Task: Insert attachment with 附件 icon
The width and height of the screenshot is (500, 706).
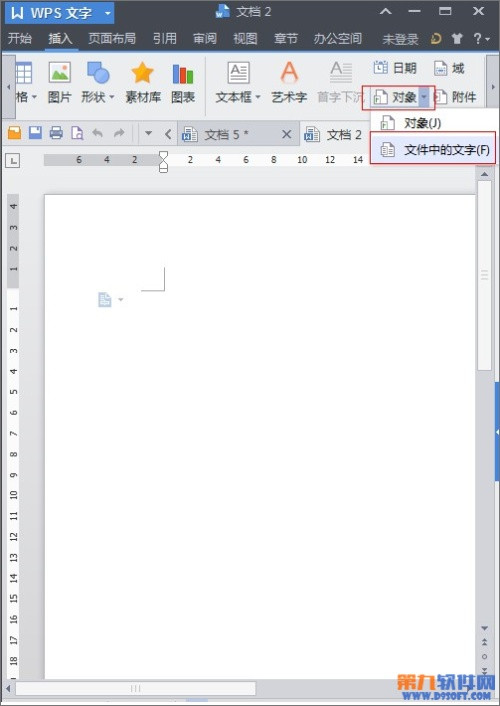Action: (455, 97)
